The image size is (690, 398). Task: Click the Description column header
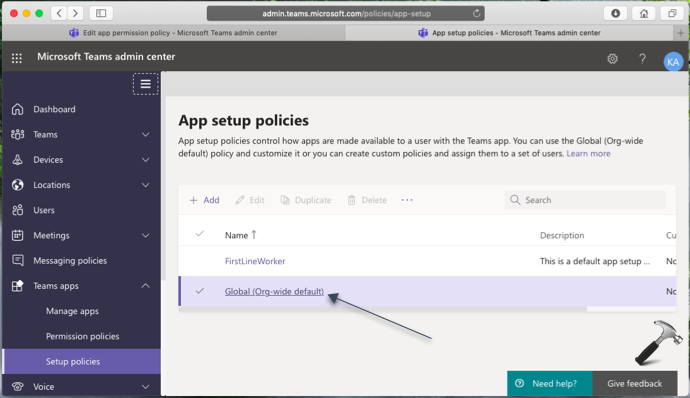562,235
